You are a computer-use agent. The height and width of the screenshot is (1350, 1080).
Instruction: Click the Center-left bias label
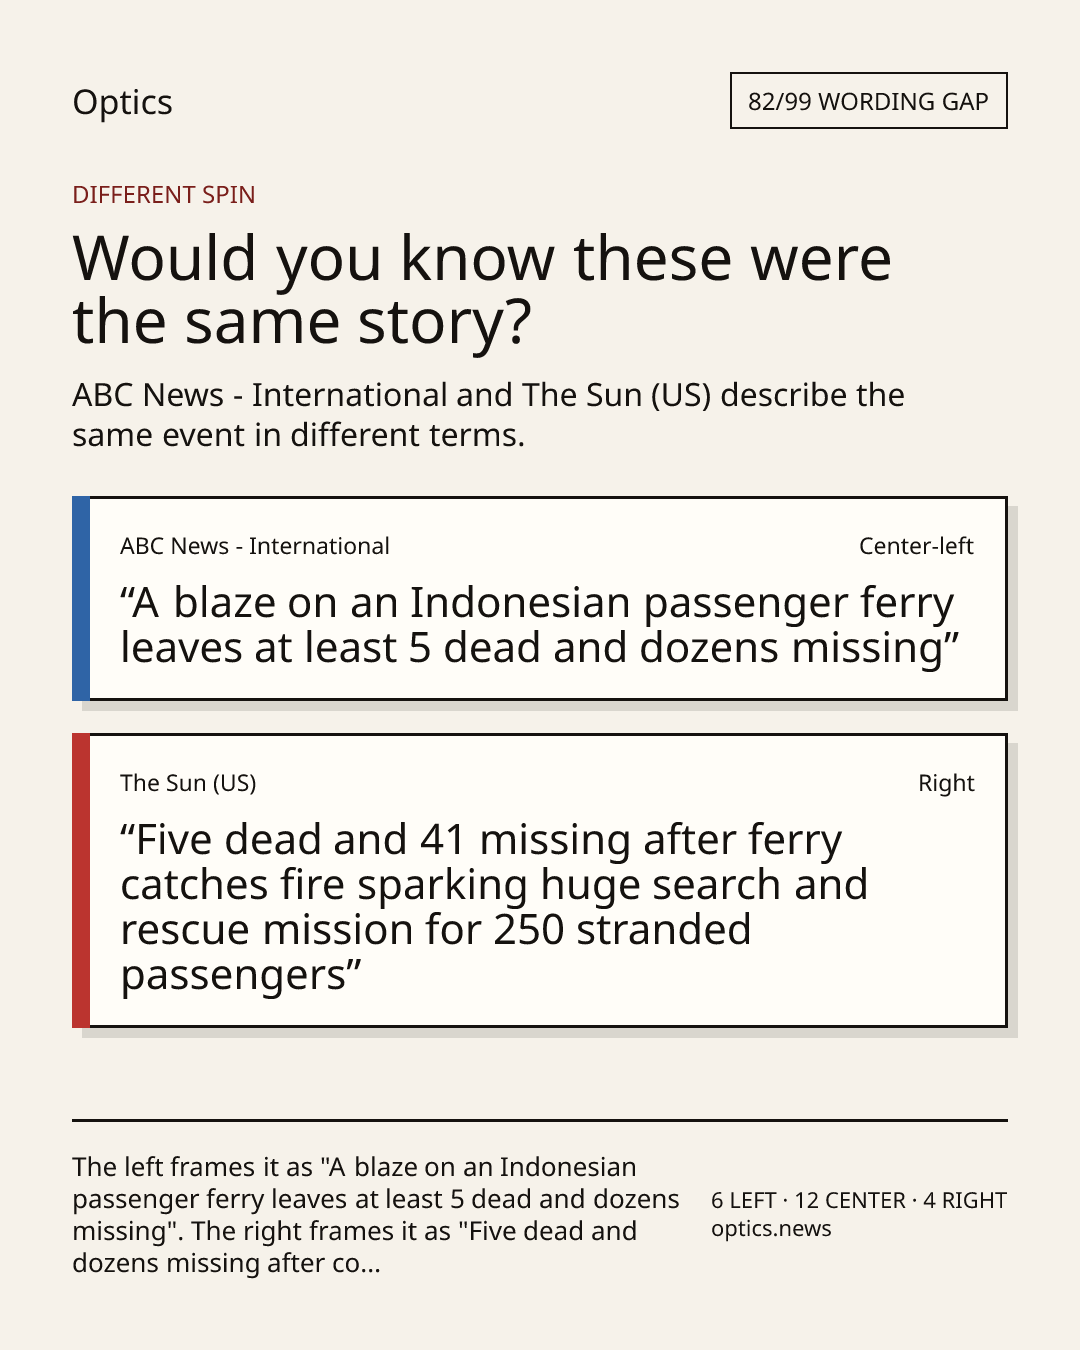[916, 546]
